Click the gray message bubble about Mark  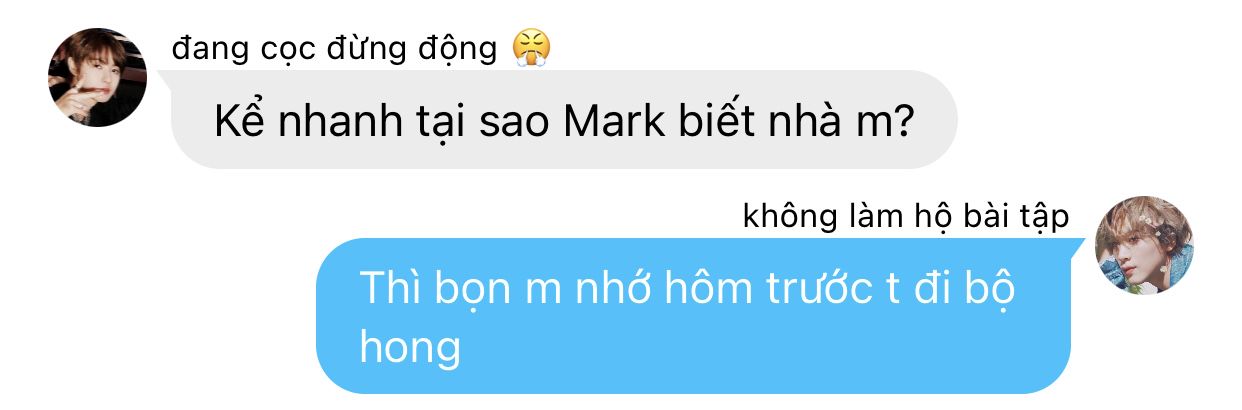564,119
